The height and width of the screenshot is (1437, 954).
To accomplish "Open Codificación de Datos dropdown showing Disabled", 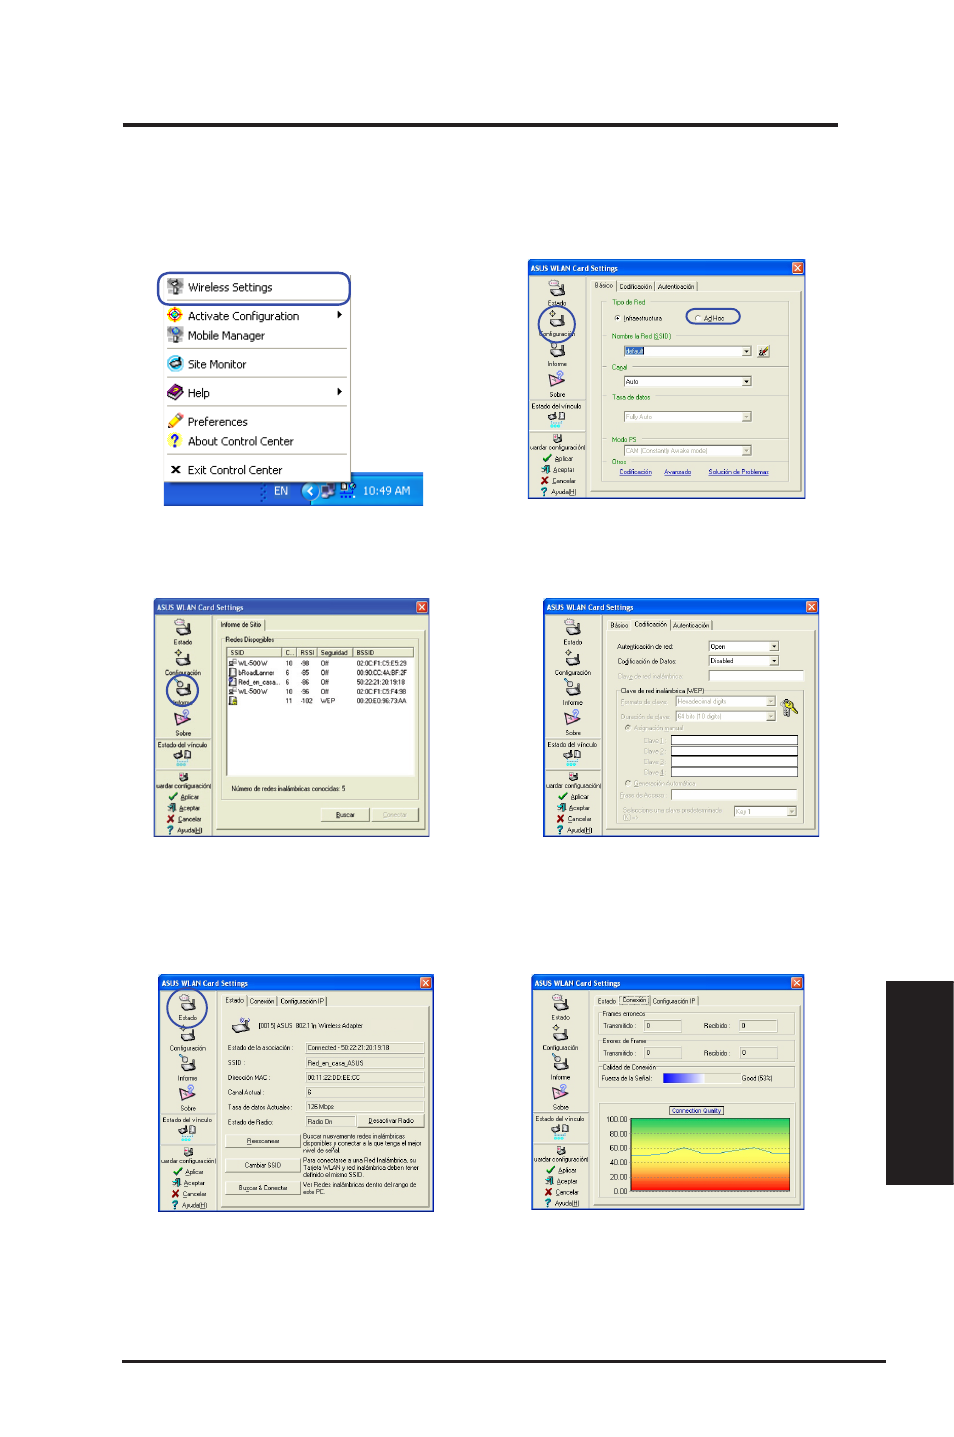I will click(x=774, y=661).
